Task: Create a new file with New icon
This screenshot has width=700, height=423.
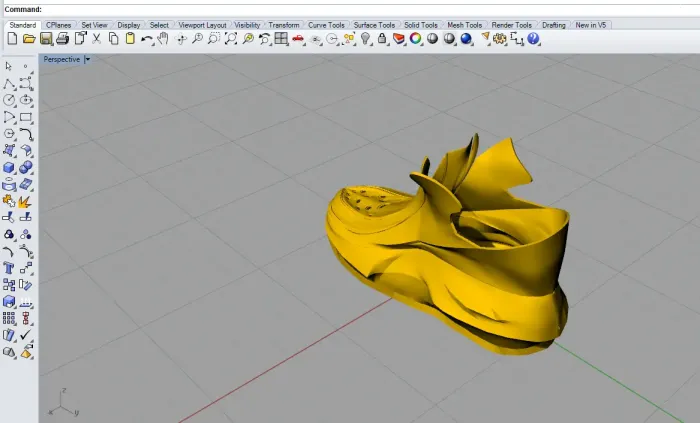Action: coord(12,39)
